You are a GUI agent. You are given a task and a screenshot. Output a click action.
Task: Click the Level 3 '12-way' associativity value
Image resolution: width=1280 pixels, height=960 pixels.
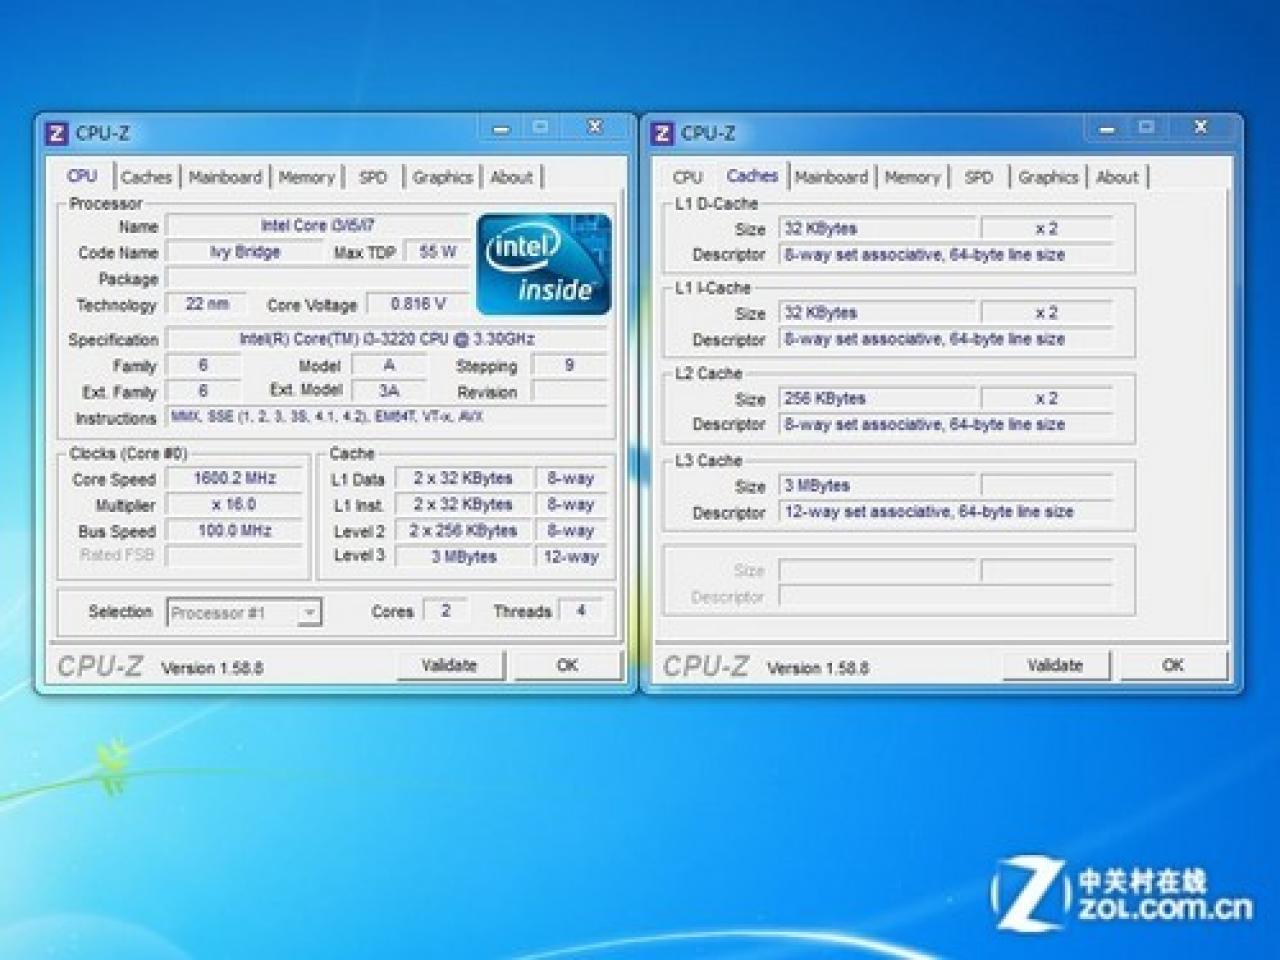pos(571,557)
